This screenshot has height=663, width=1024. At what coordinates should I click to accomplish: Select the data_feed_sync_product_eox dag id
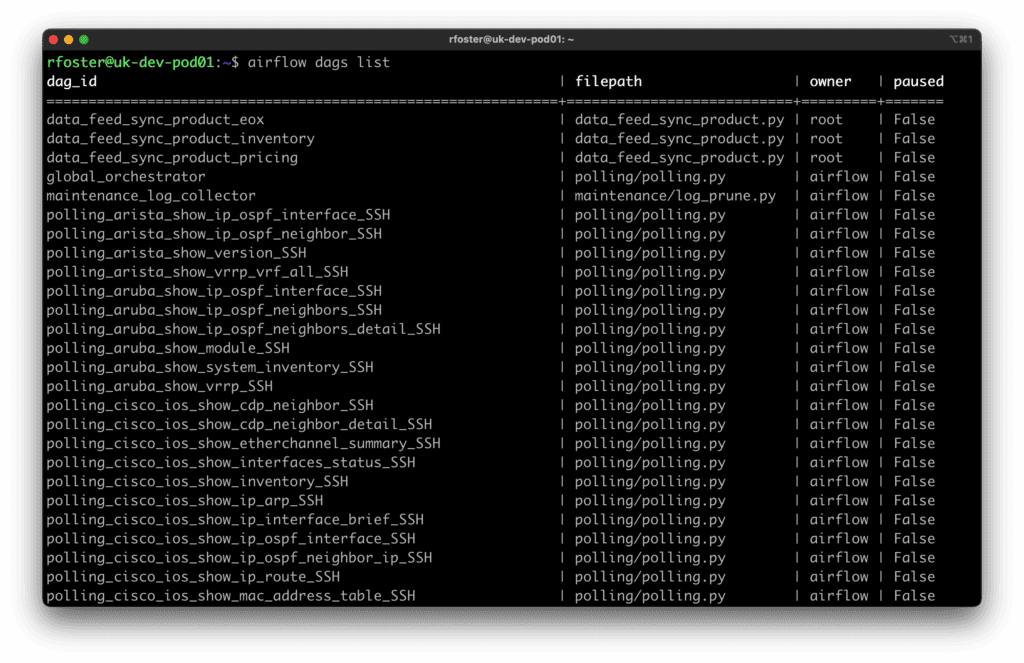(155, 120)
